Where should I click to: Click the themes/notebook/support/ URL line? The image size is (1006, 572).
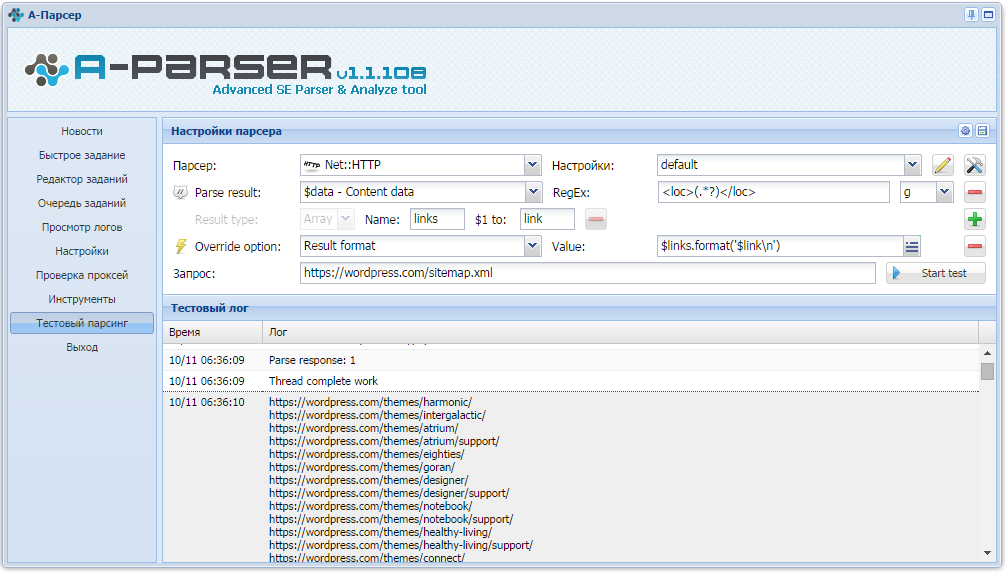391,519
